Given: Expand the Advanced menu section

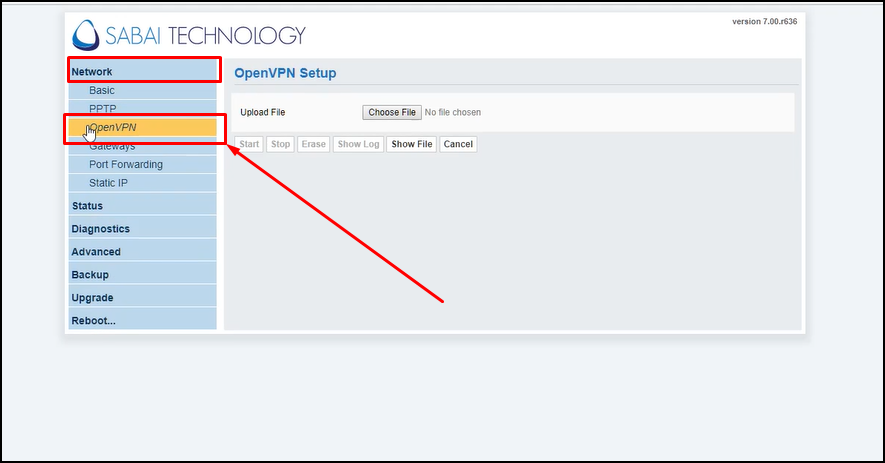Looking at the screenshot, I should click(96, 252).
